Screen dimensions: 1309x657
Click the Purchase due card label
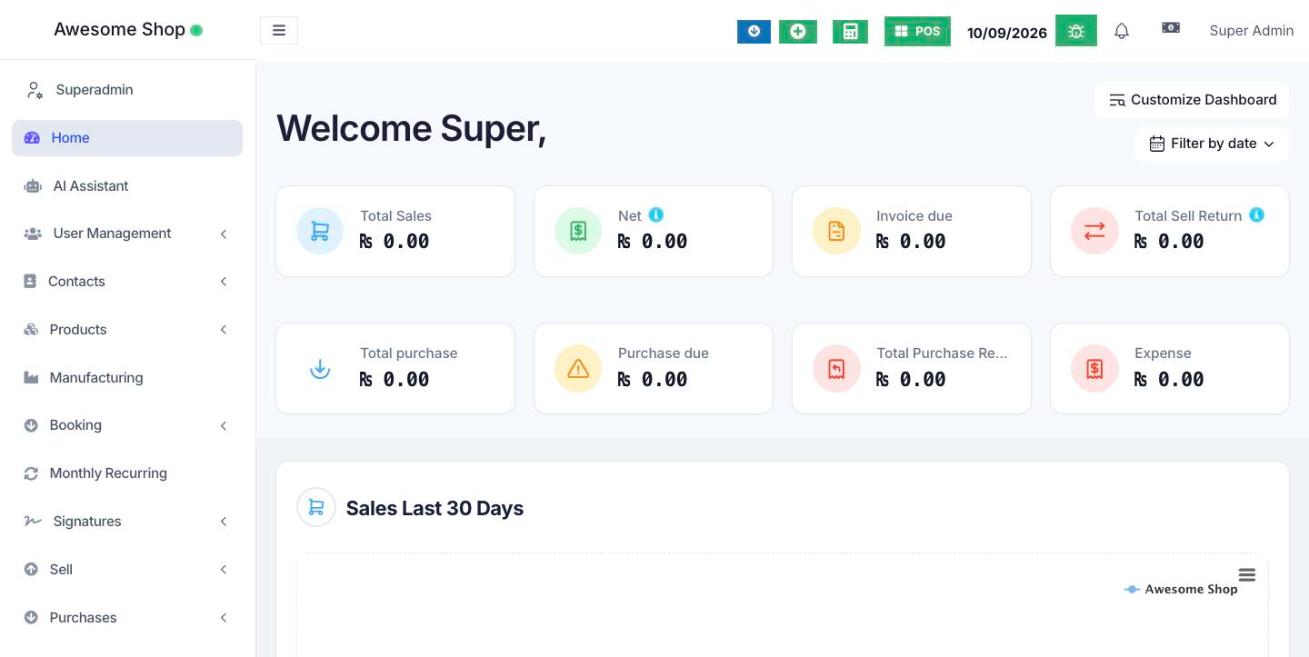point(663,353)
